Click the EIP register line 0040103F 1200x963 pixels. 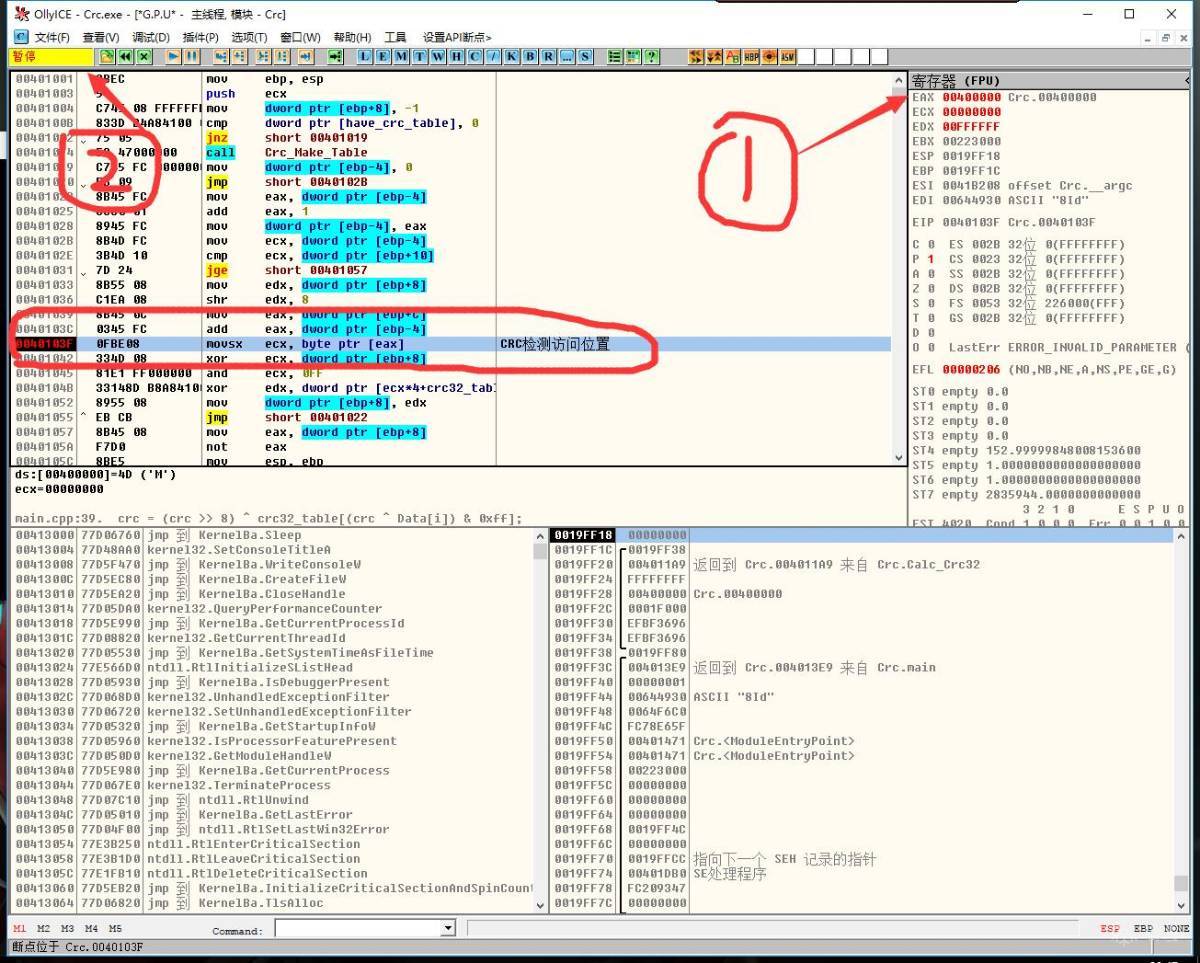pyautogui.click(x=1004, y=222)
